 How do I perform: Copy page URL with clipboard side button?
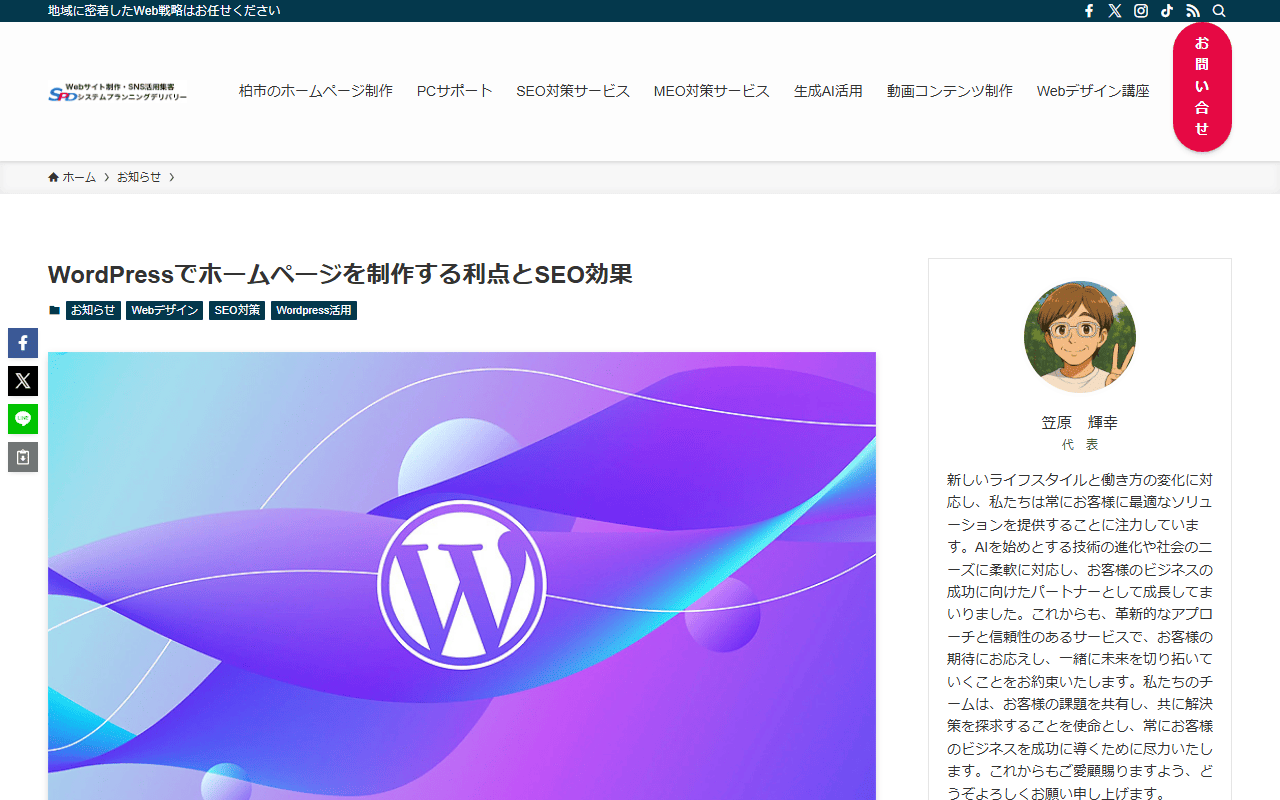point(23,457)
